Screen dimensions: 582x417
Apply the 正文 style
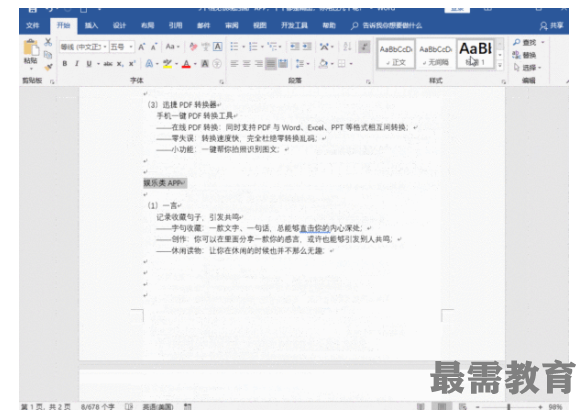point(396,54)
